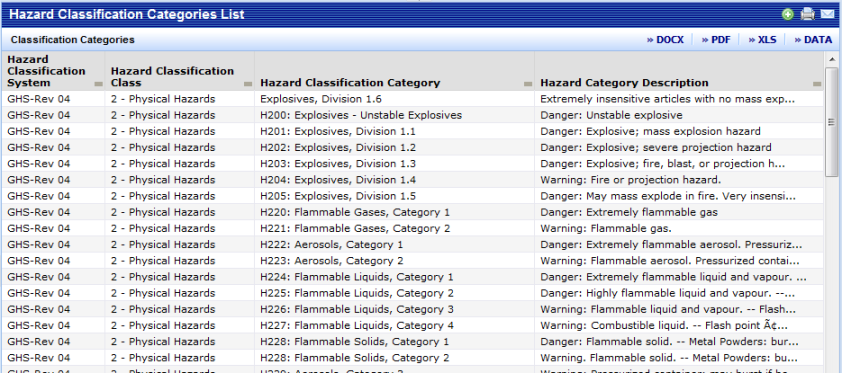The height and width of the screenshot is (373, 842).
Task: Click the green add record icon
Action: click(x=788, y=14)
